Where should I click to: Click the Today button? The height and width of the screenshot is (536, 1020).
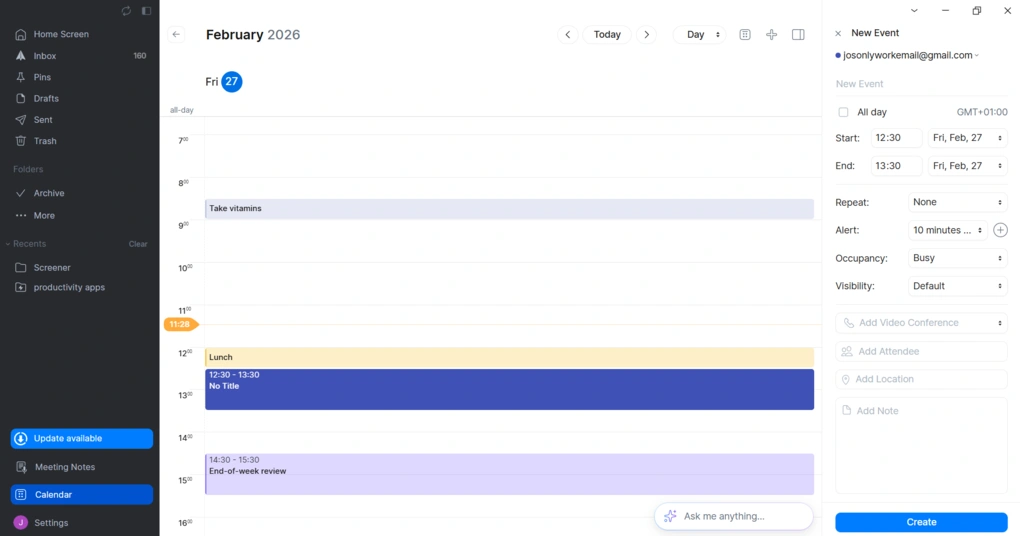coord(607,35)
